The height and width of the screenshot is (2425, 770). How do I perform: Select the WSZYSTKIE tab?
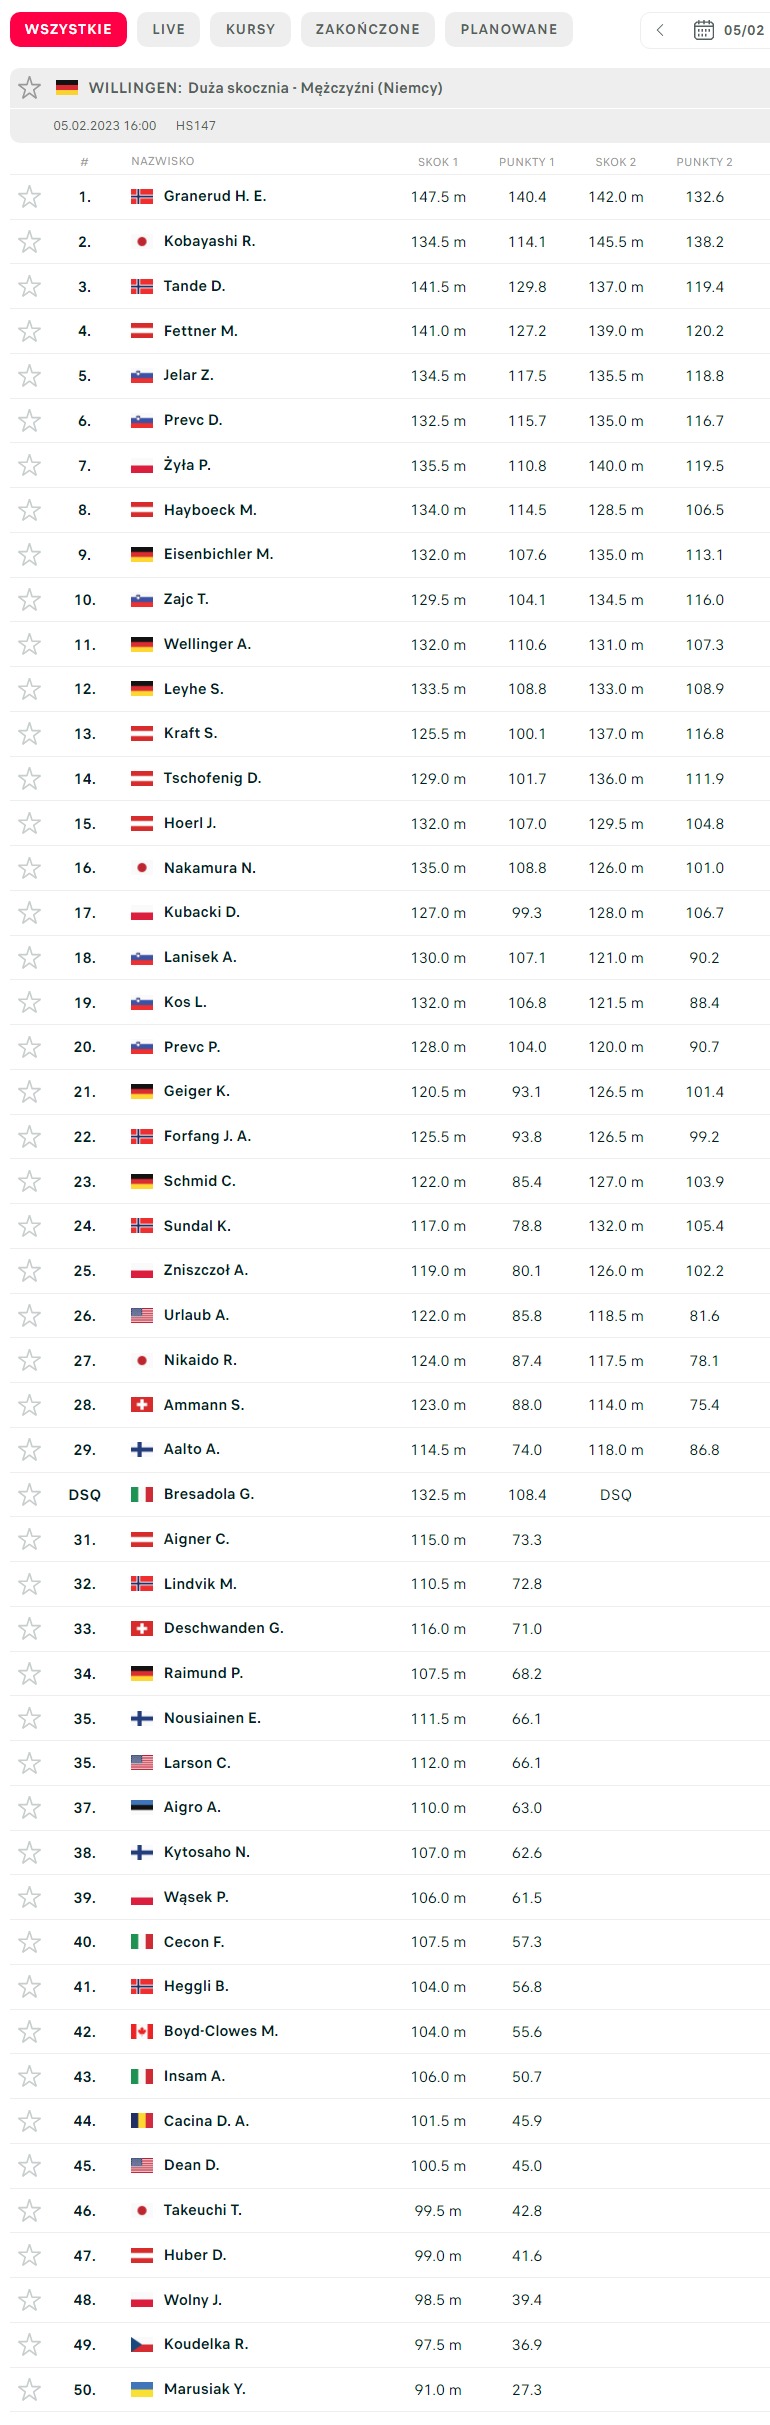click(x=68, y=29)
